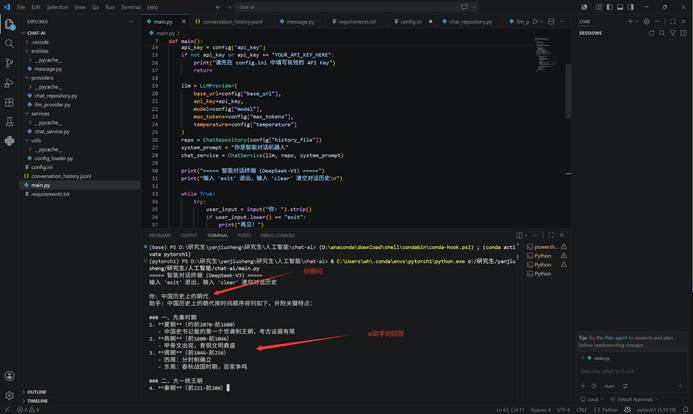
Task: Switch to the OUTPUT panel tab
Action: (189, 235)
